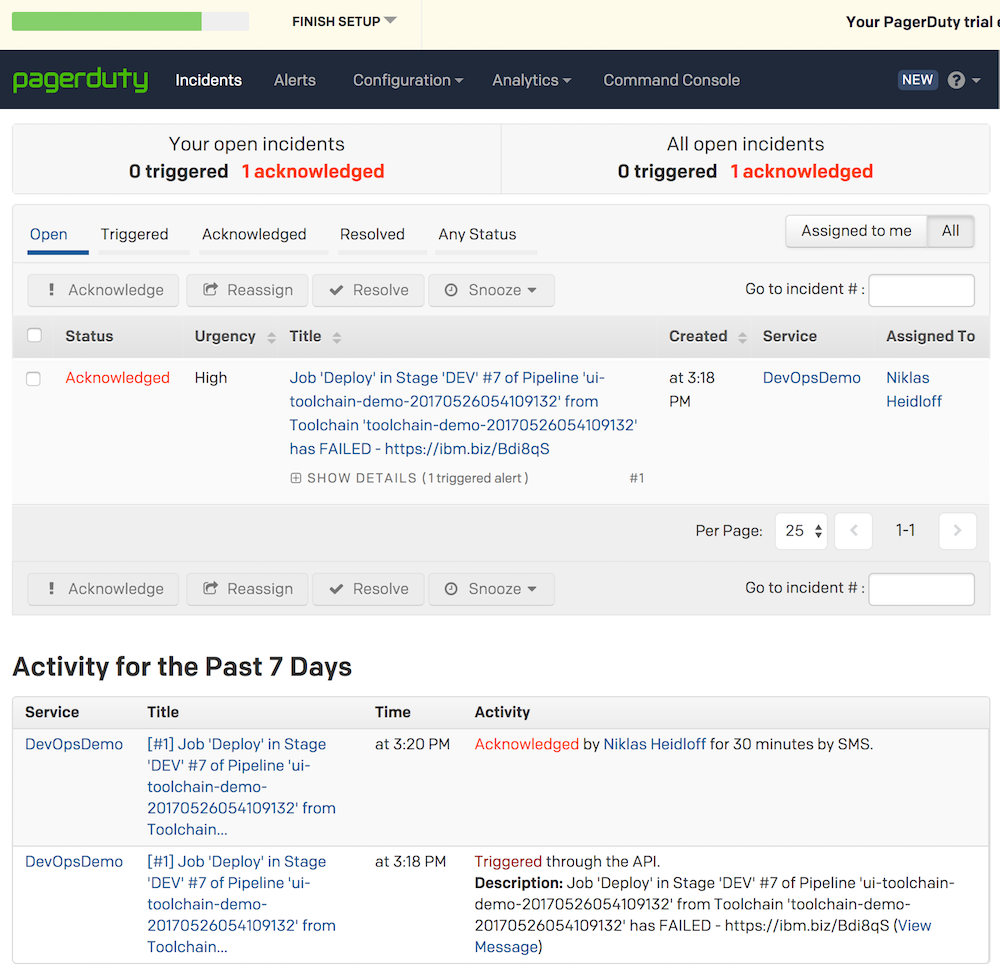Viewport: 1000px width, 970px height.
Task: Click the Assigned To column header
Action: pos(930,336)
